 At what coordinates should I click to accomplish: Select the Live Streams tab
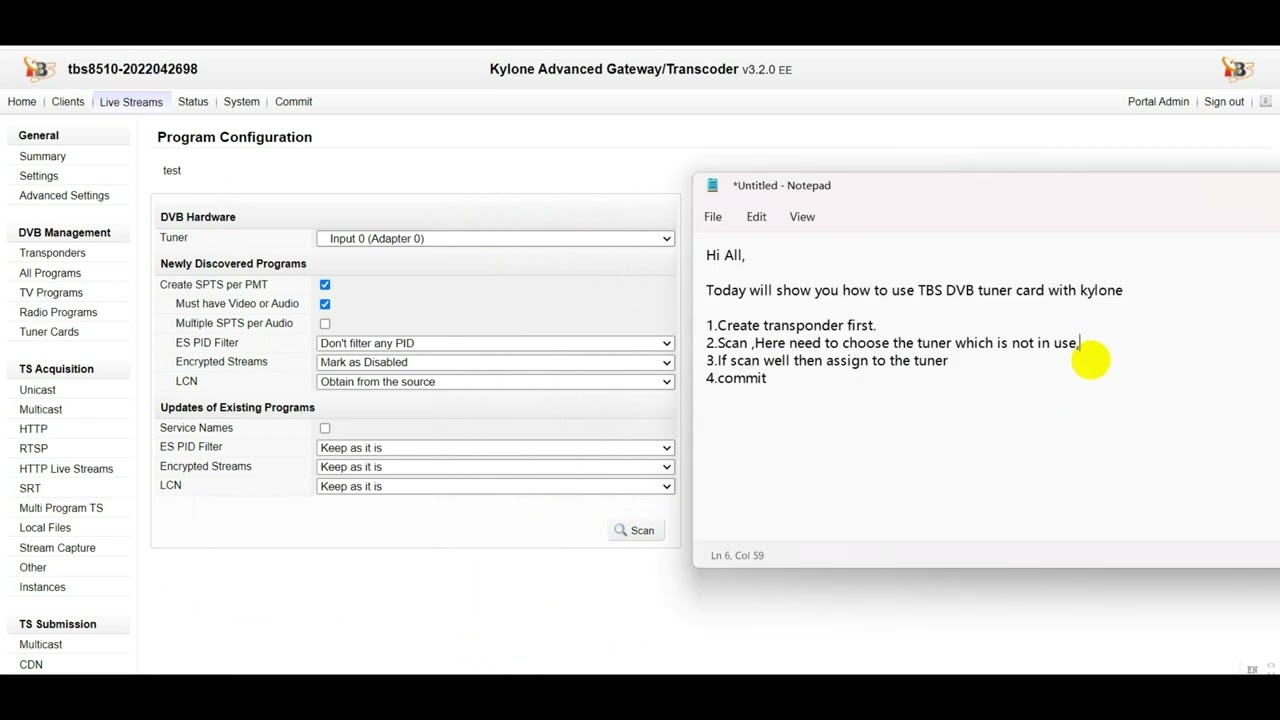click(131, 102)
